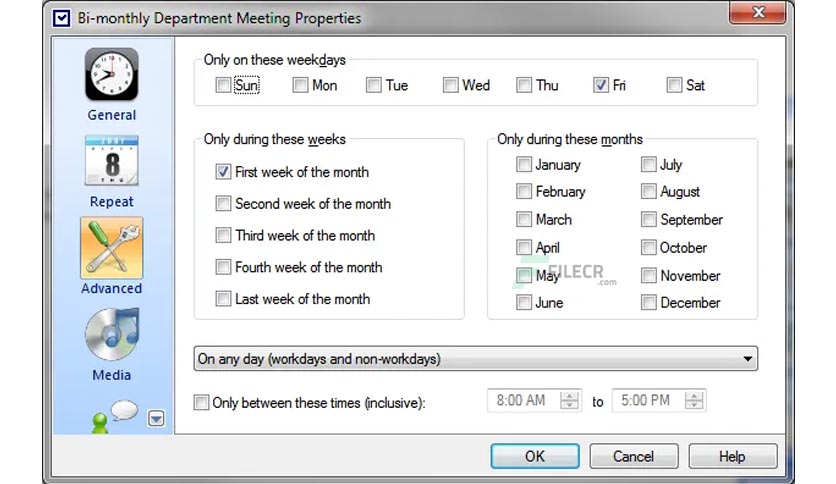Image resolution: width=836 pixels, height=484 pixels.
Task: Open the workdays and non-workdays dropdown
Action: pos(476,359)
